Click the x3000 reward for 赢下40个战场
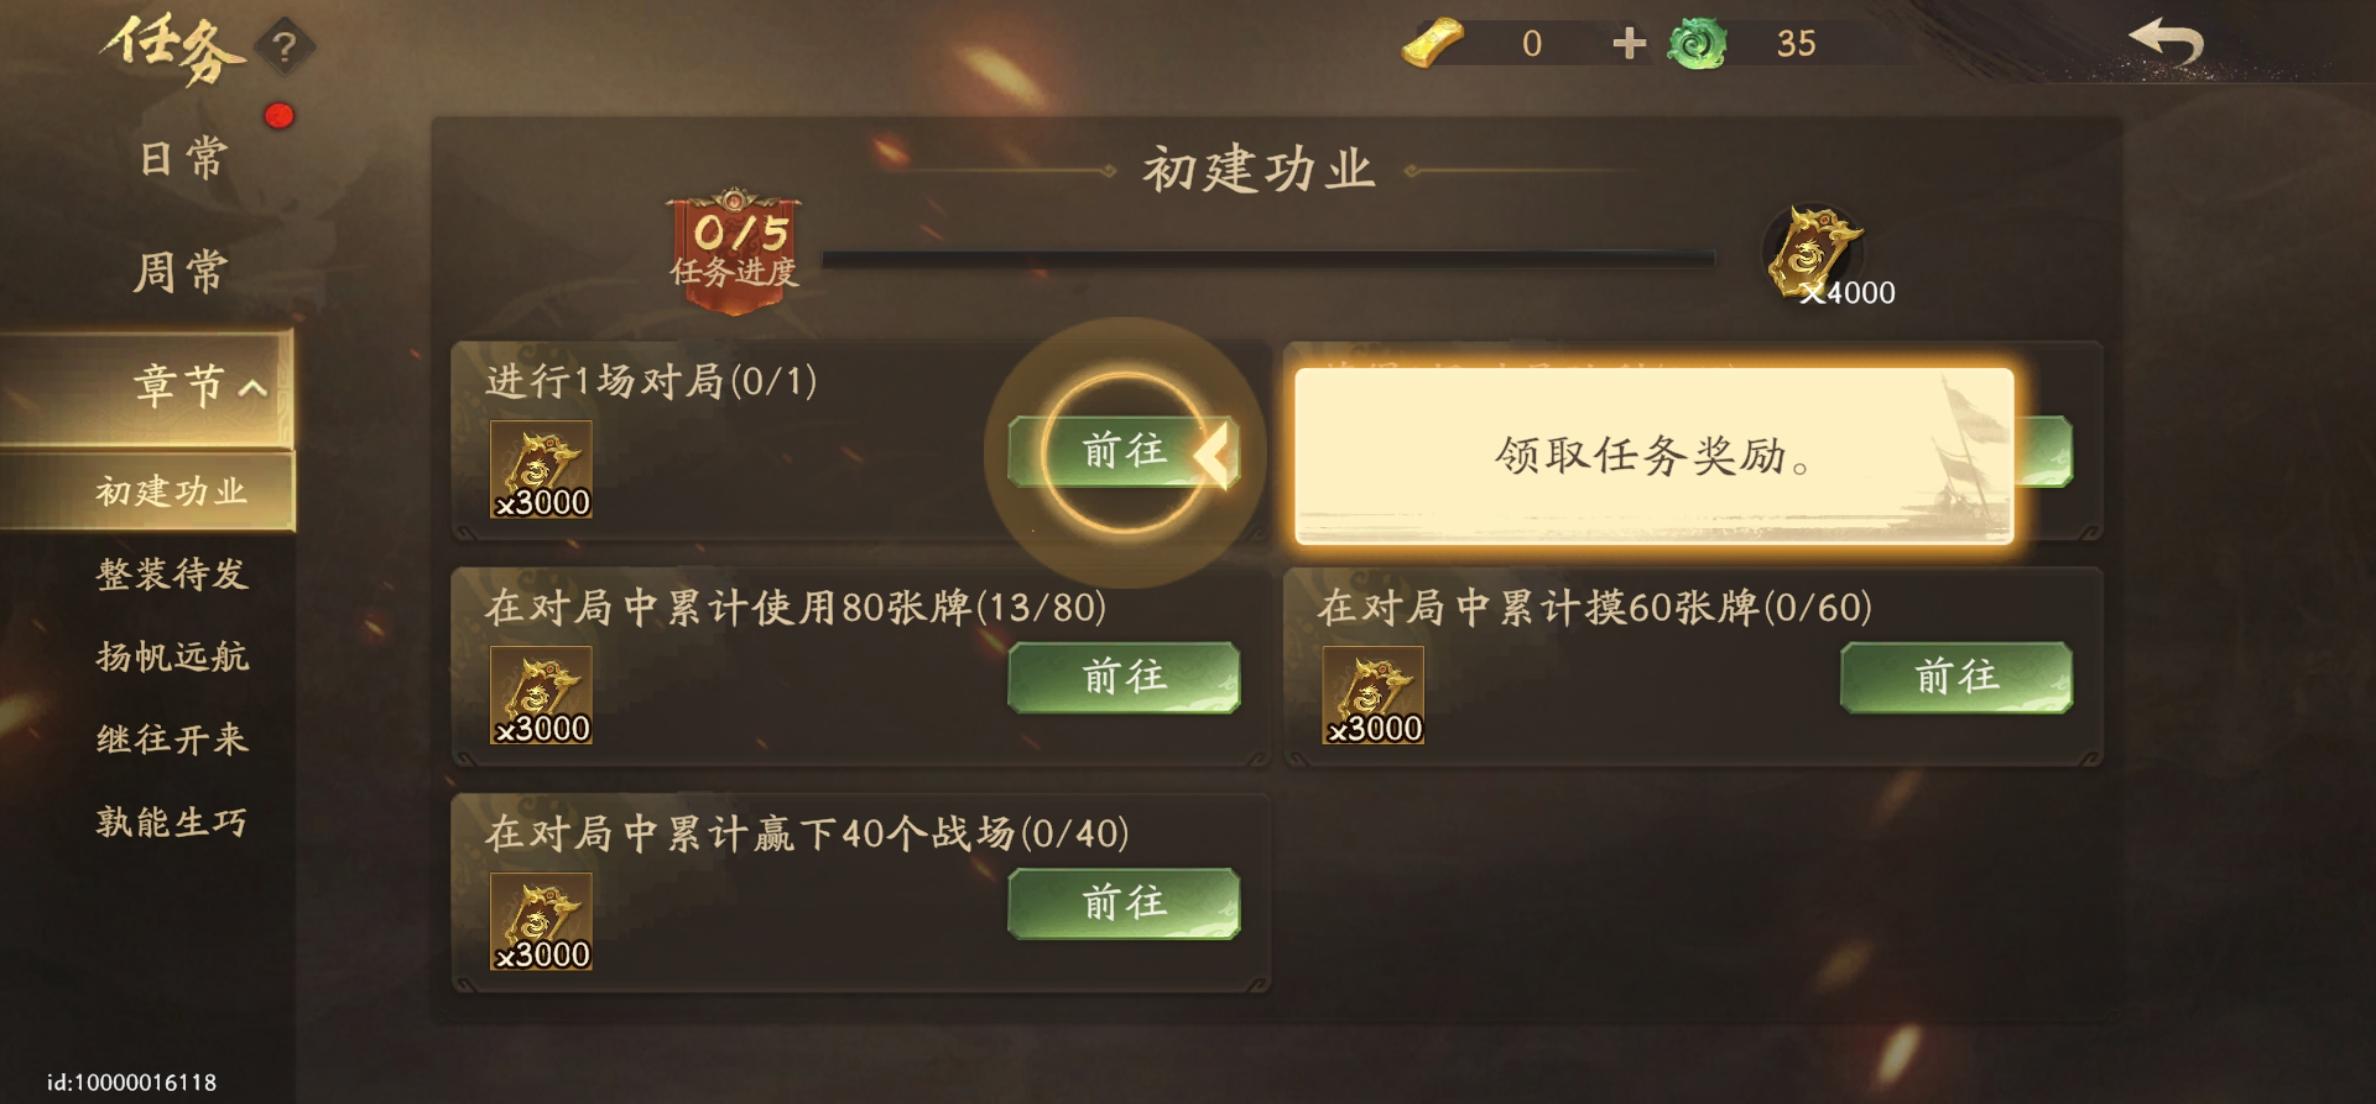The image size is (2376, 1104). pyautogui.click(x=541, y=921)
